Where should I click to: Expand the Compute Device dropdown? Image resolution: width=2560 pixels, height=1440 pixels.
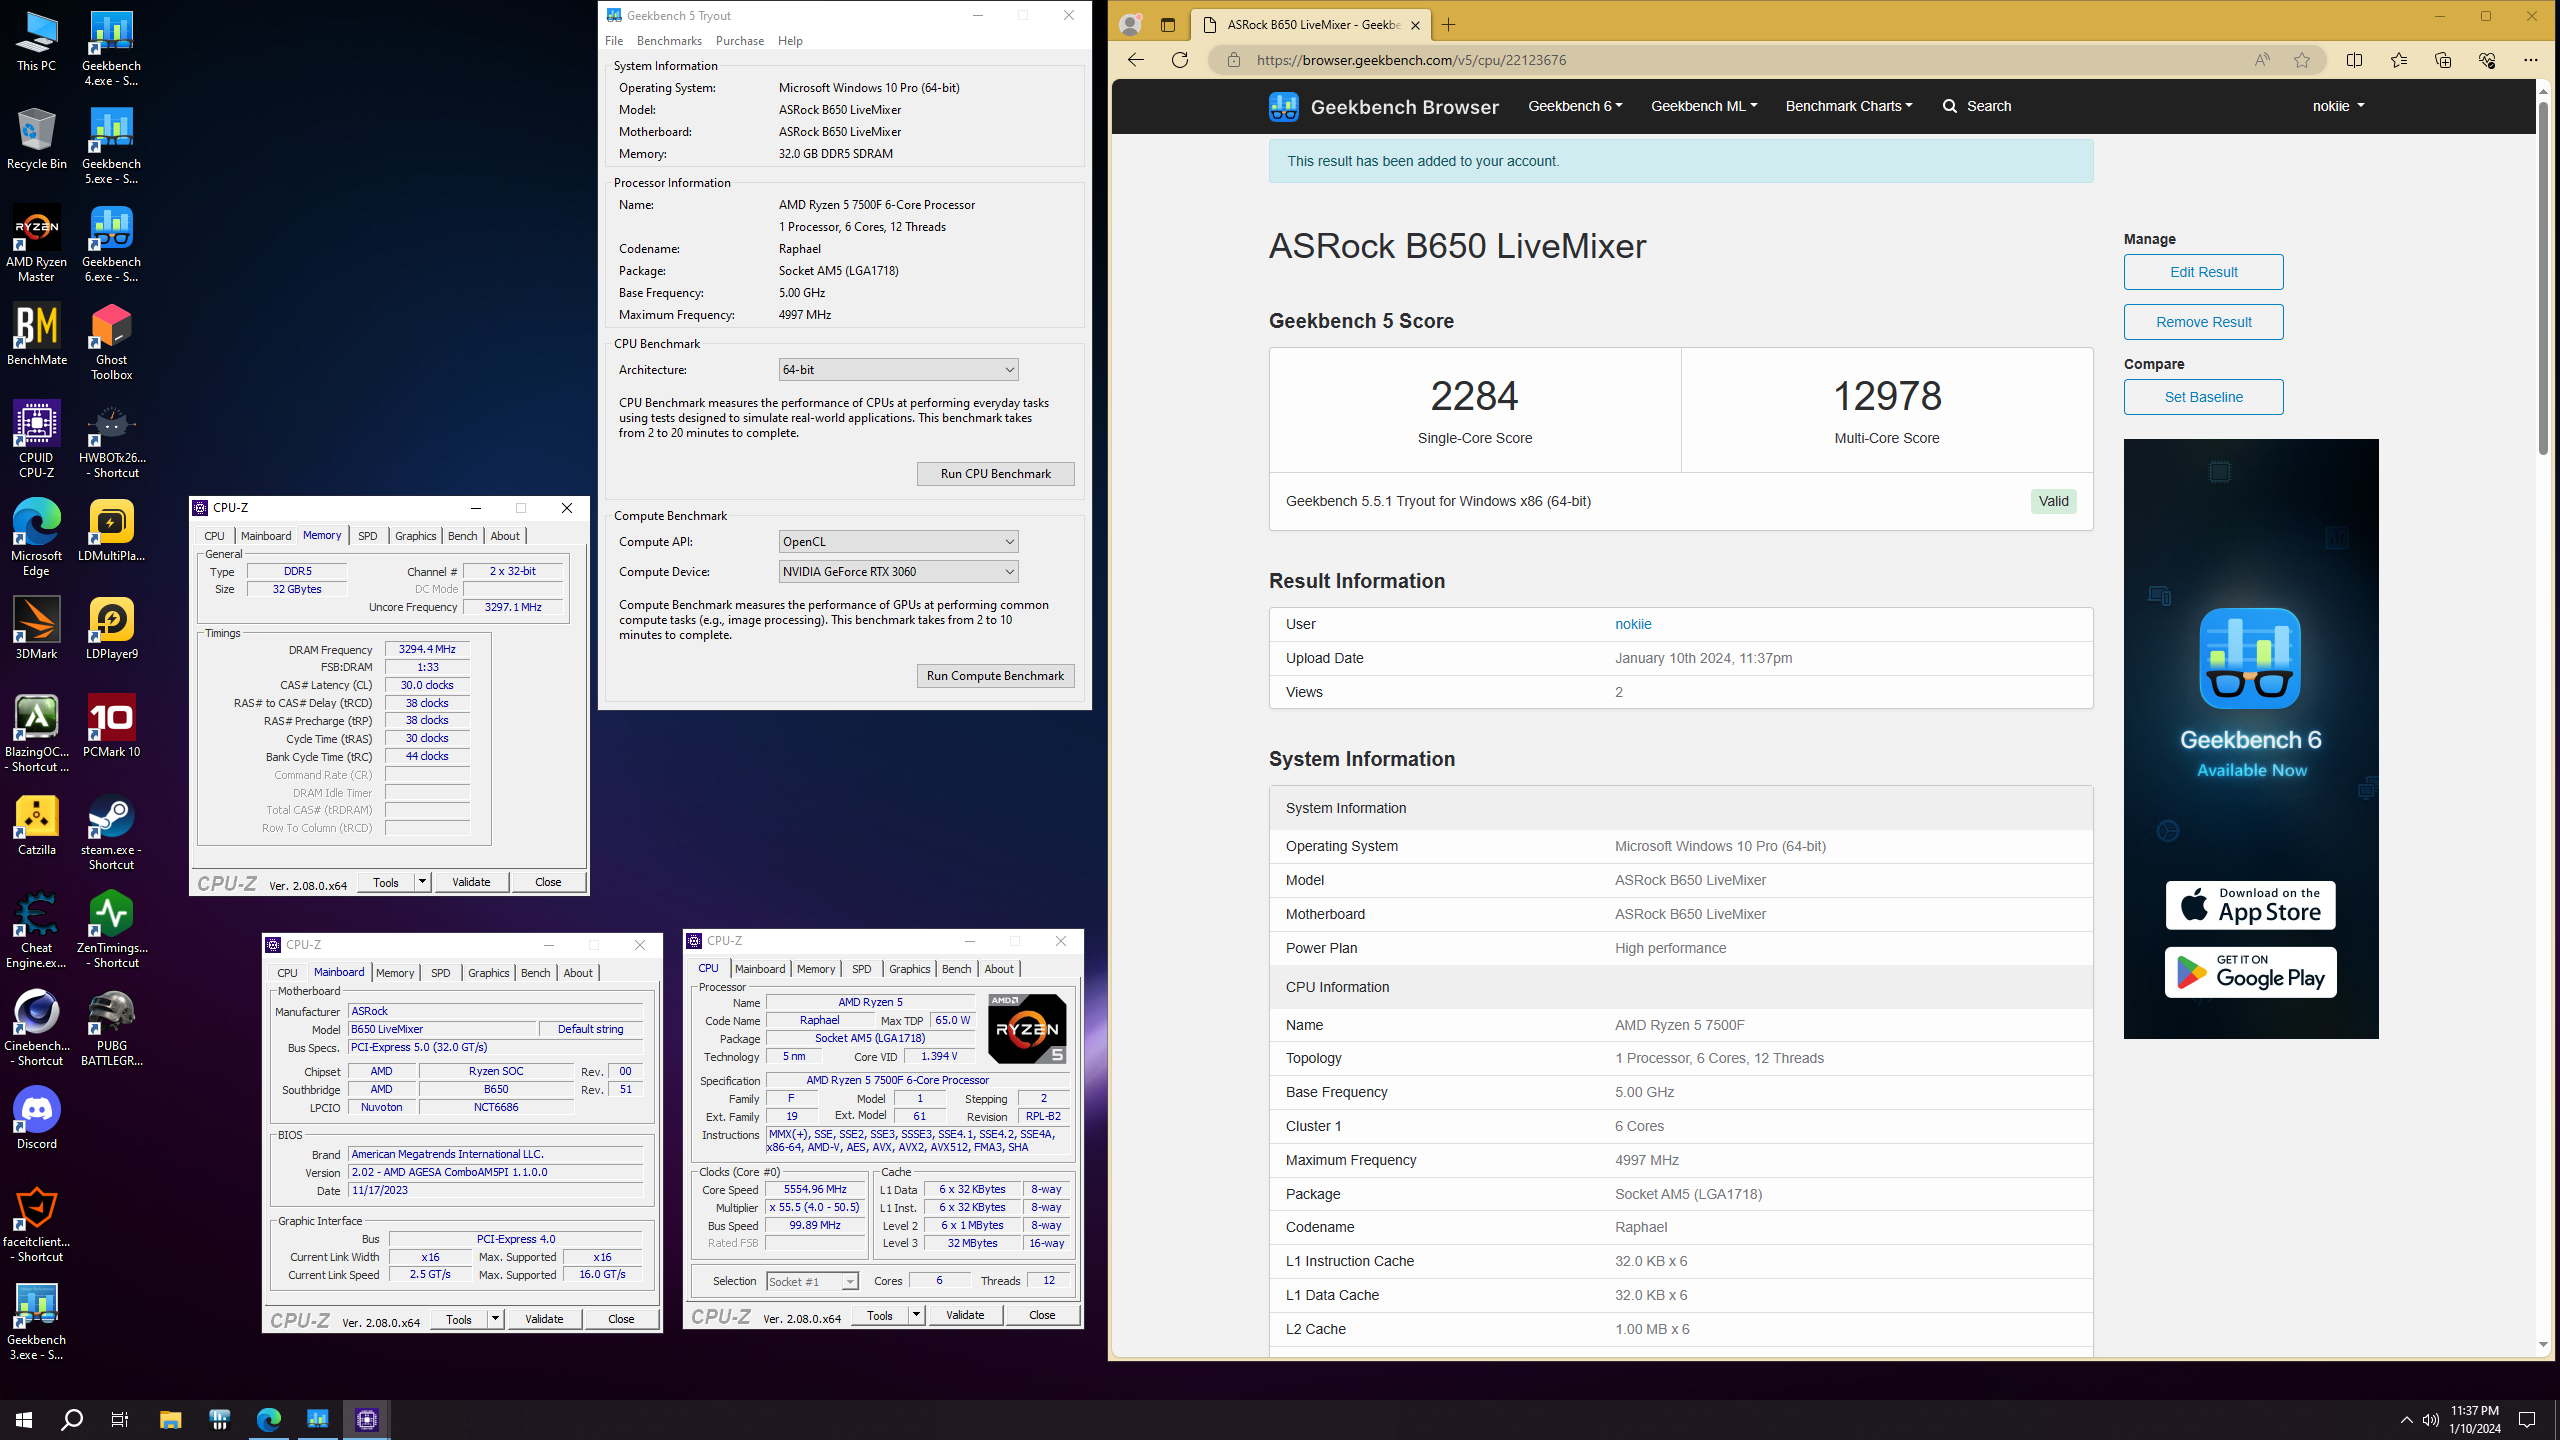tap(898, 572)
